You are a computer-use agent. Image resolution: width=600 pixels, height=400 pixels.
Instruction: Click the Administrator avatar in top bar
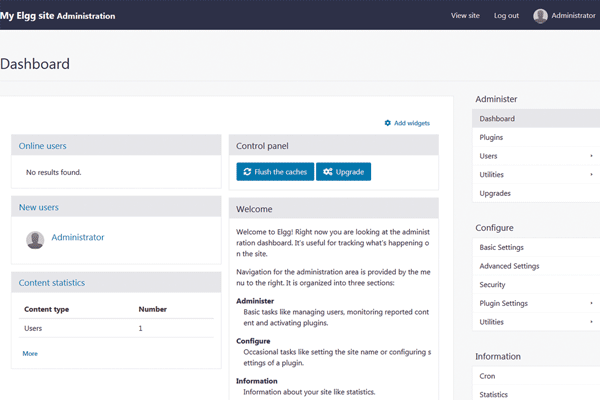click(540, 16)
